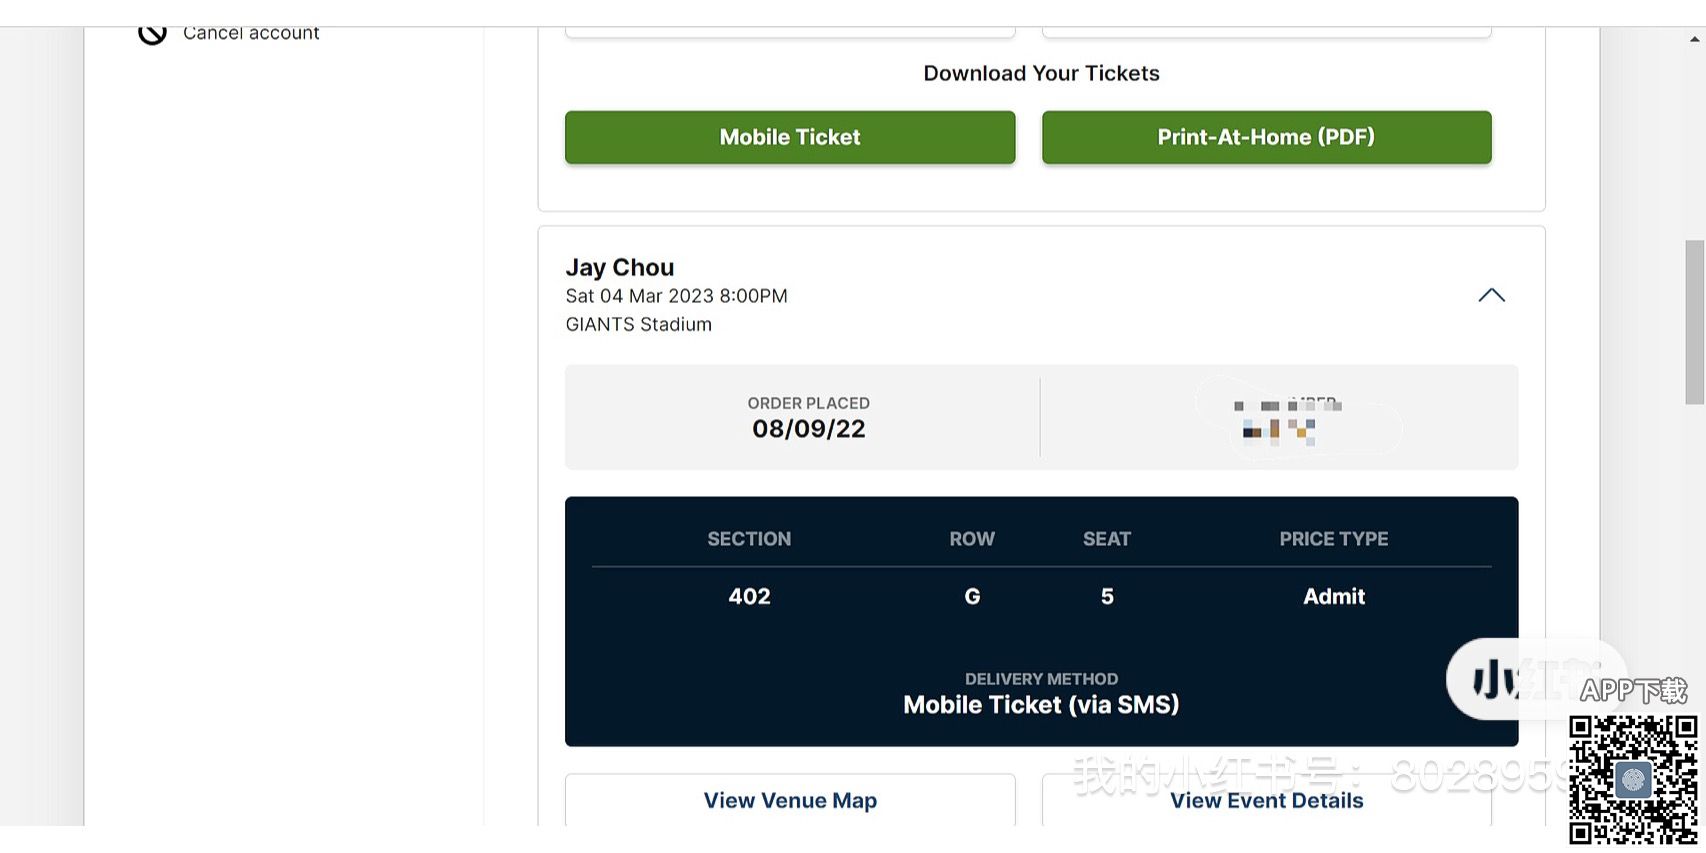Open the Cancel account link
Screen dimensions: 1706x853
(251, 34)
